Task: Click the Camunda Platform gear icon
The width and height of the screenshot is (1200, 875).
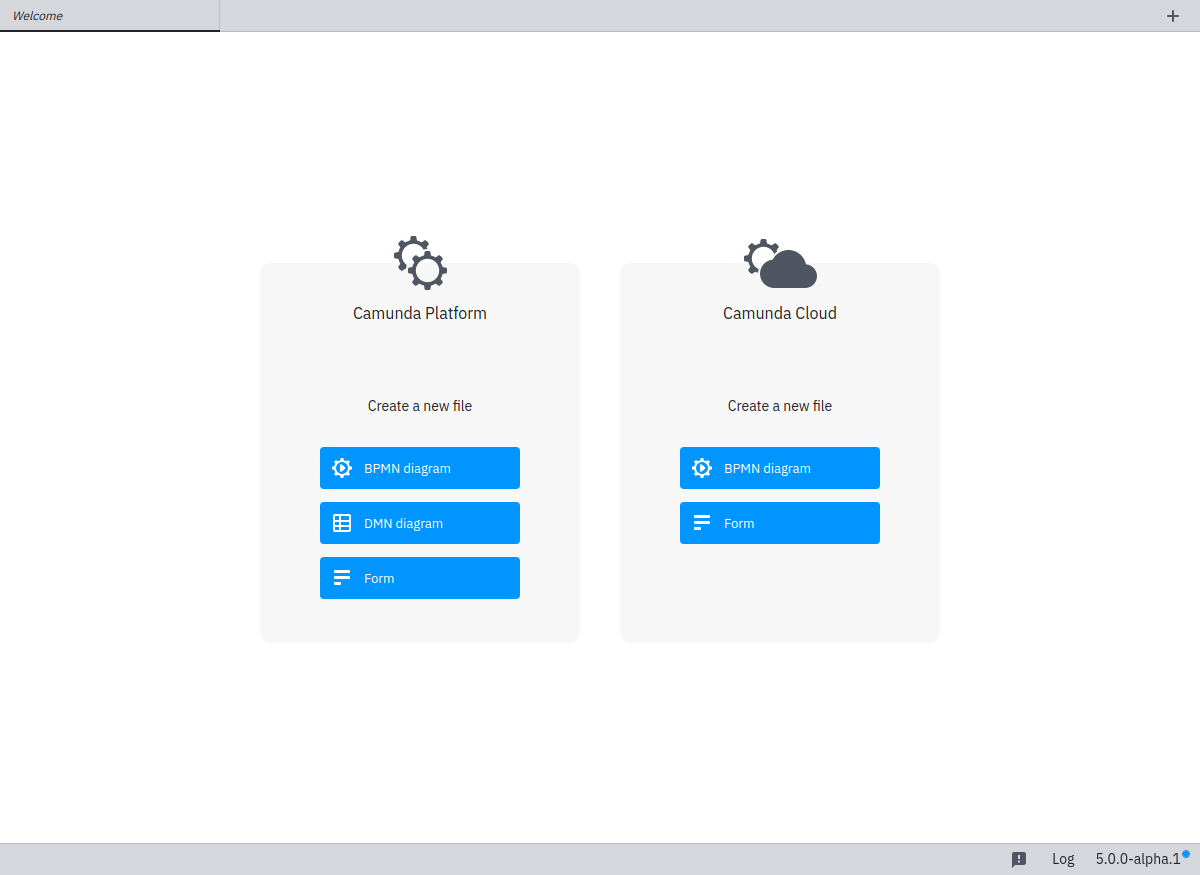Action: click(x=419, y=263)
